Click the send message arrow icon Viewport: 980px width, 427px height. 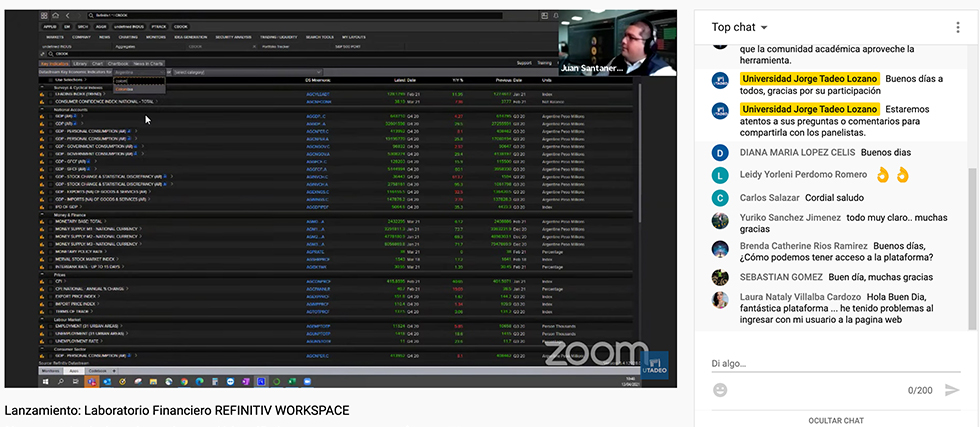(x=952, y=390)
